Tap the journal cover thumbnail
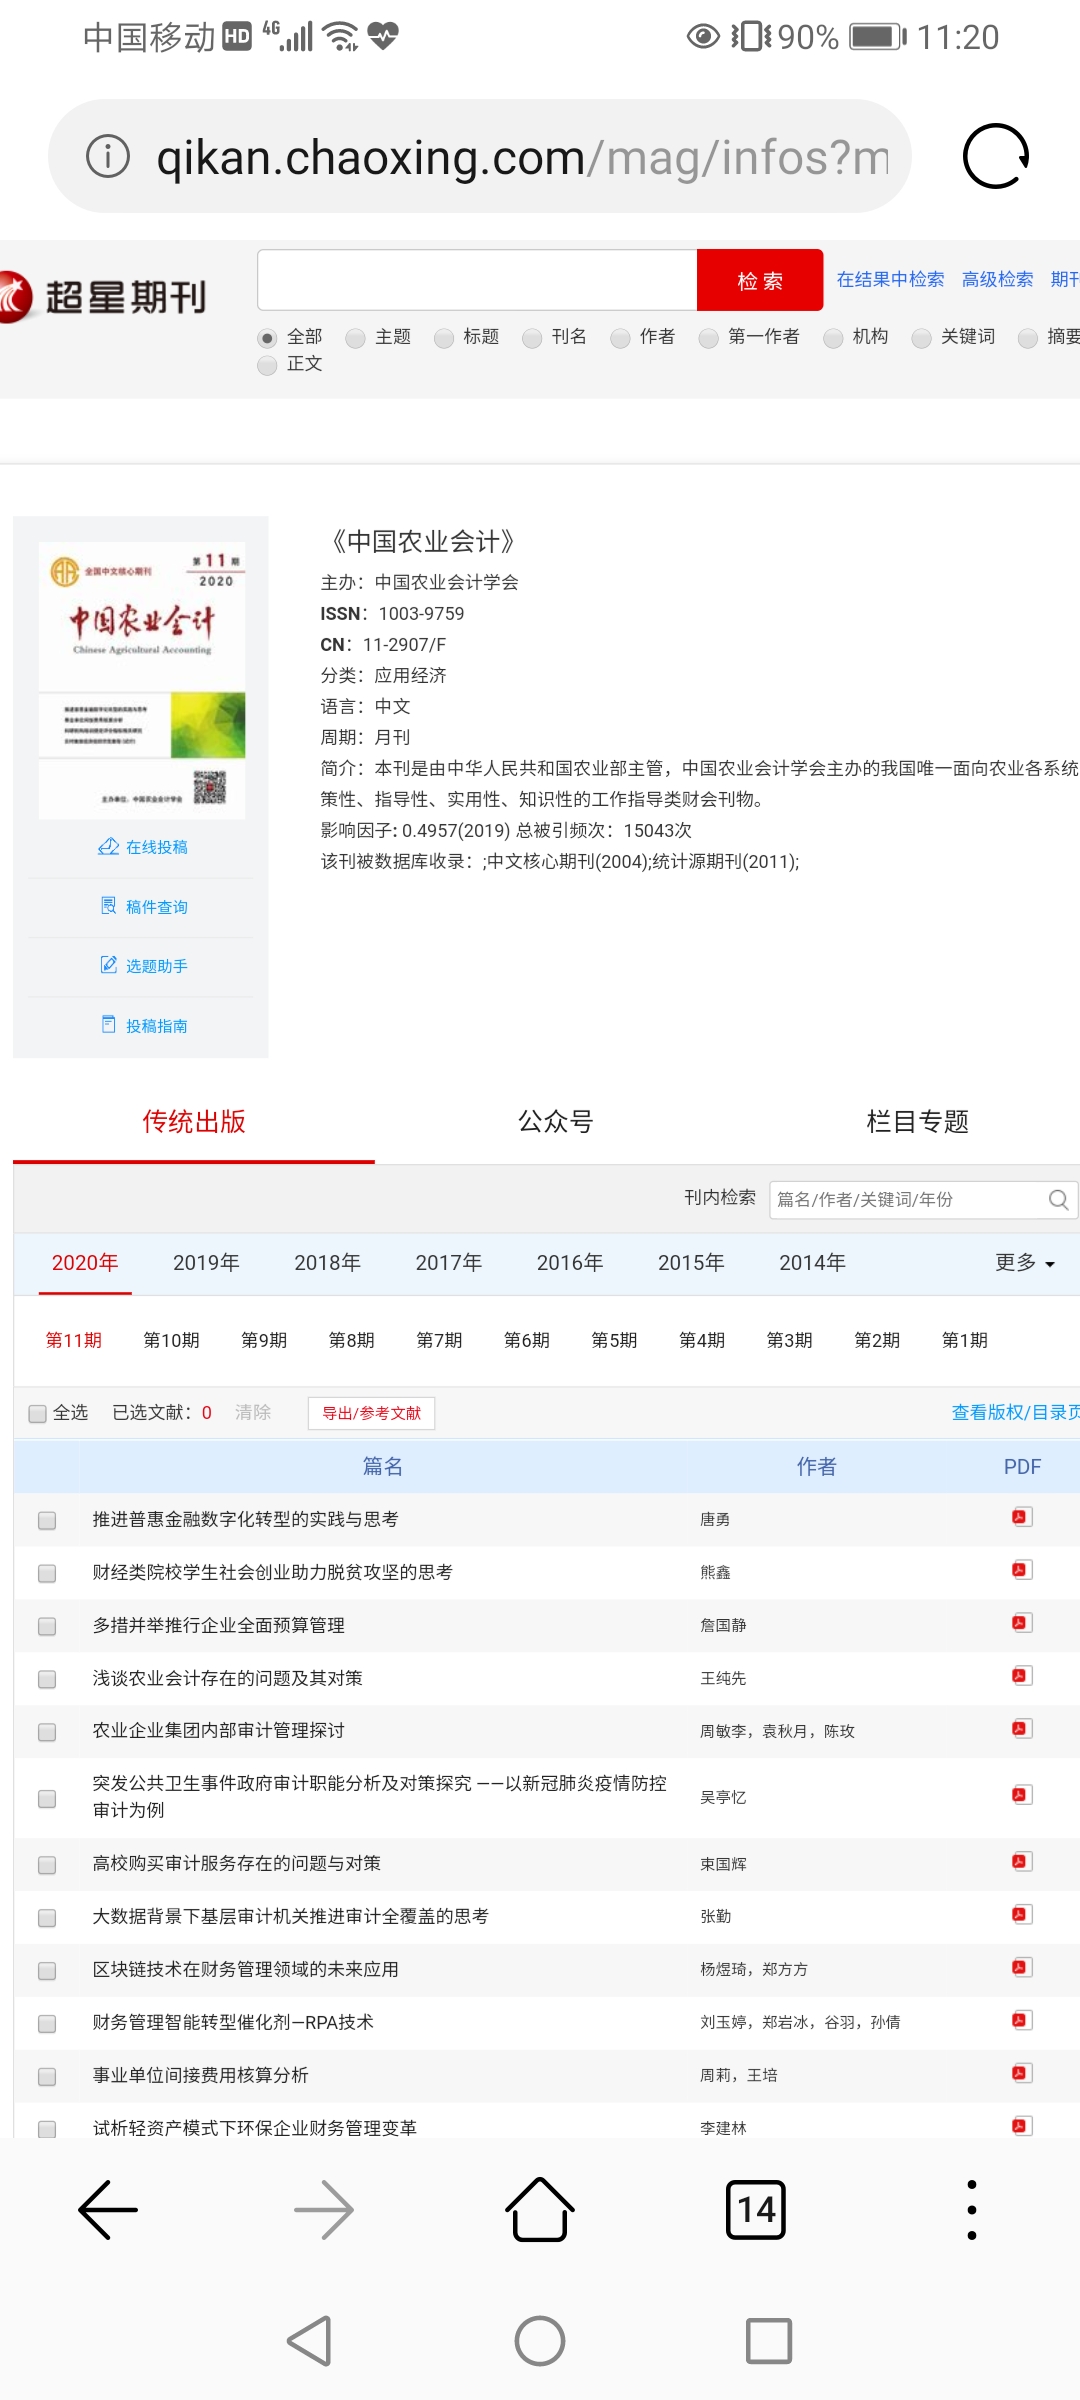 coord(142,680)
